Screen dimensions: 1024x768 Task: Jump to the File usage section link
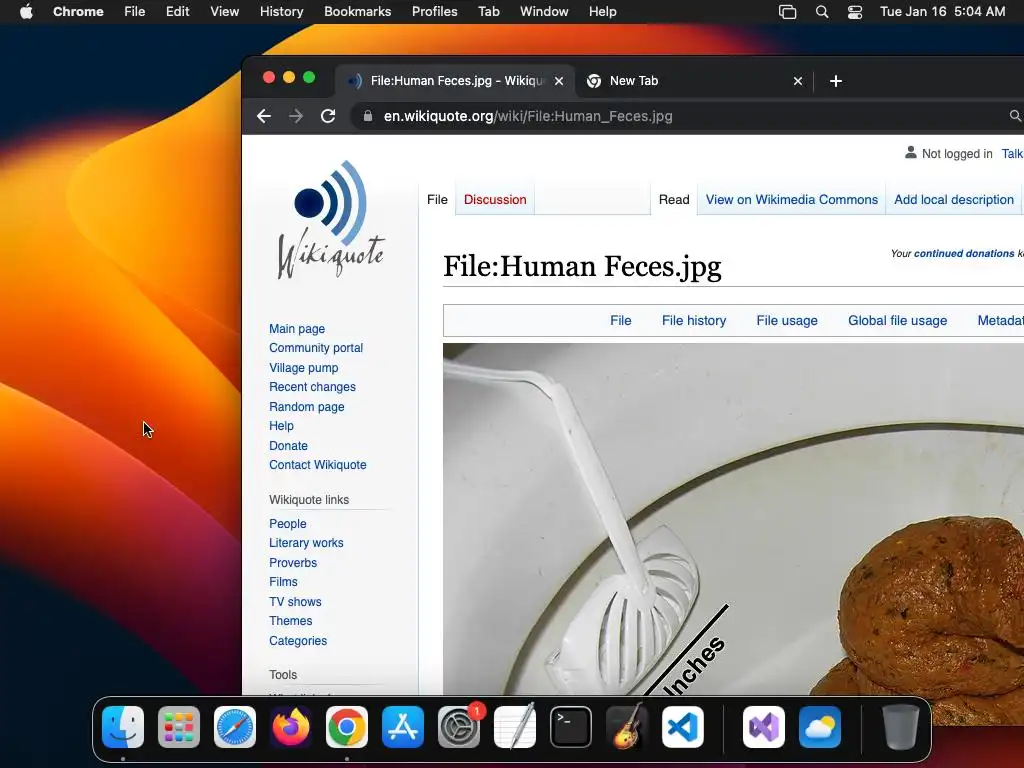787,321
